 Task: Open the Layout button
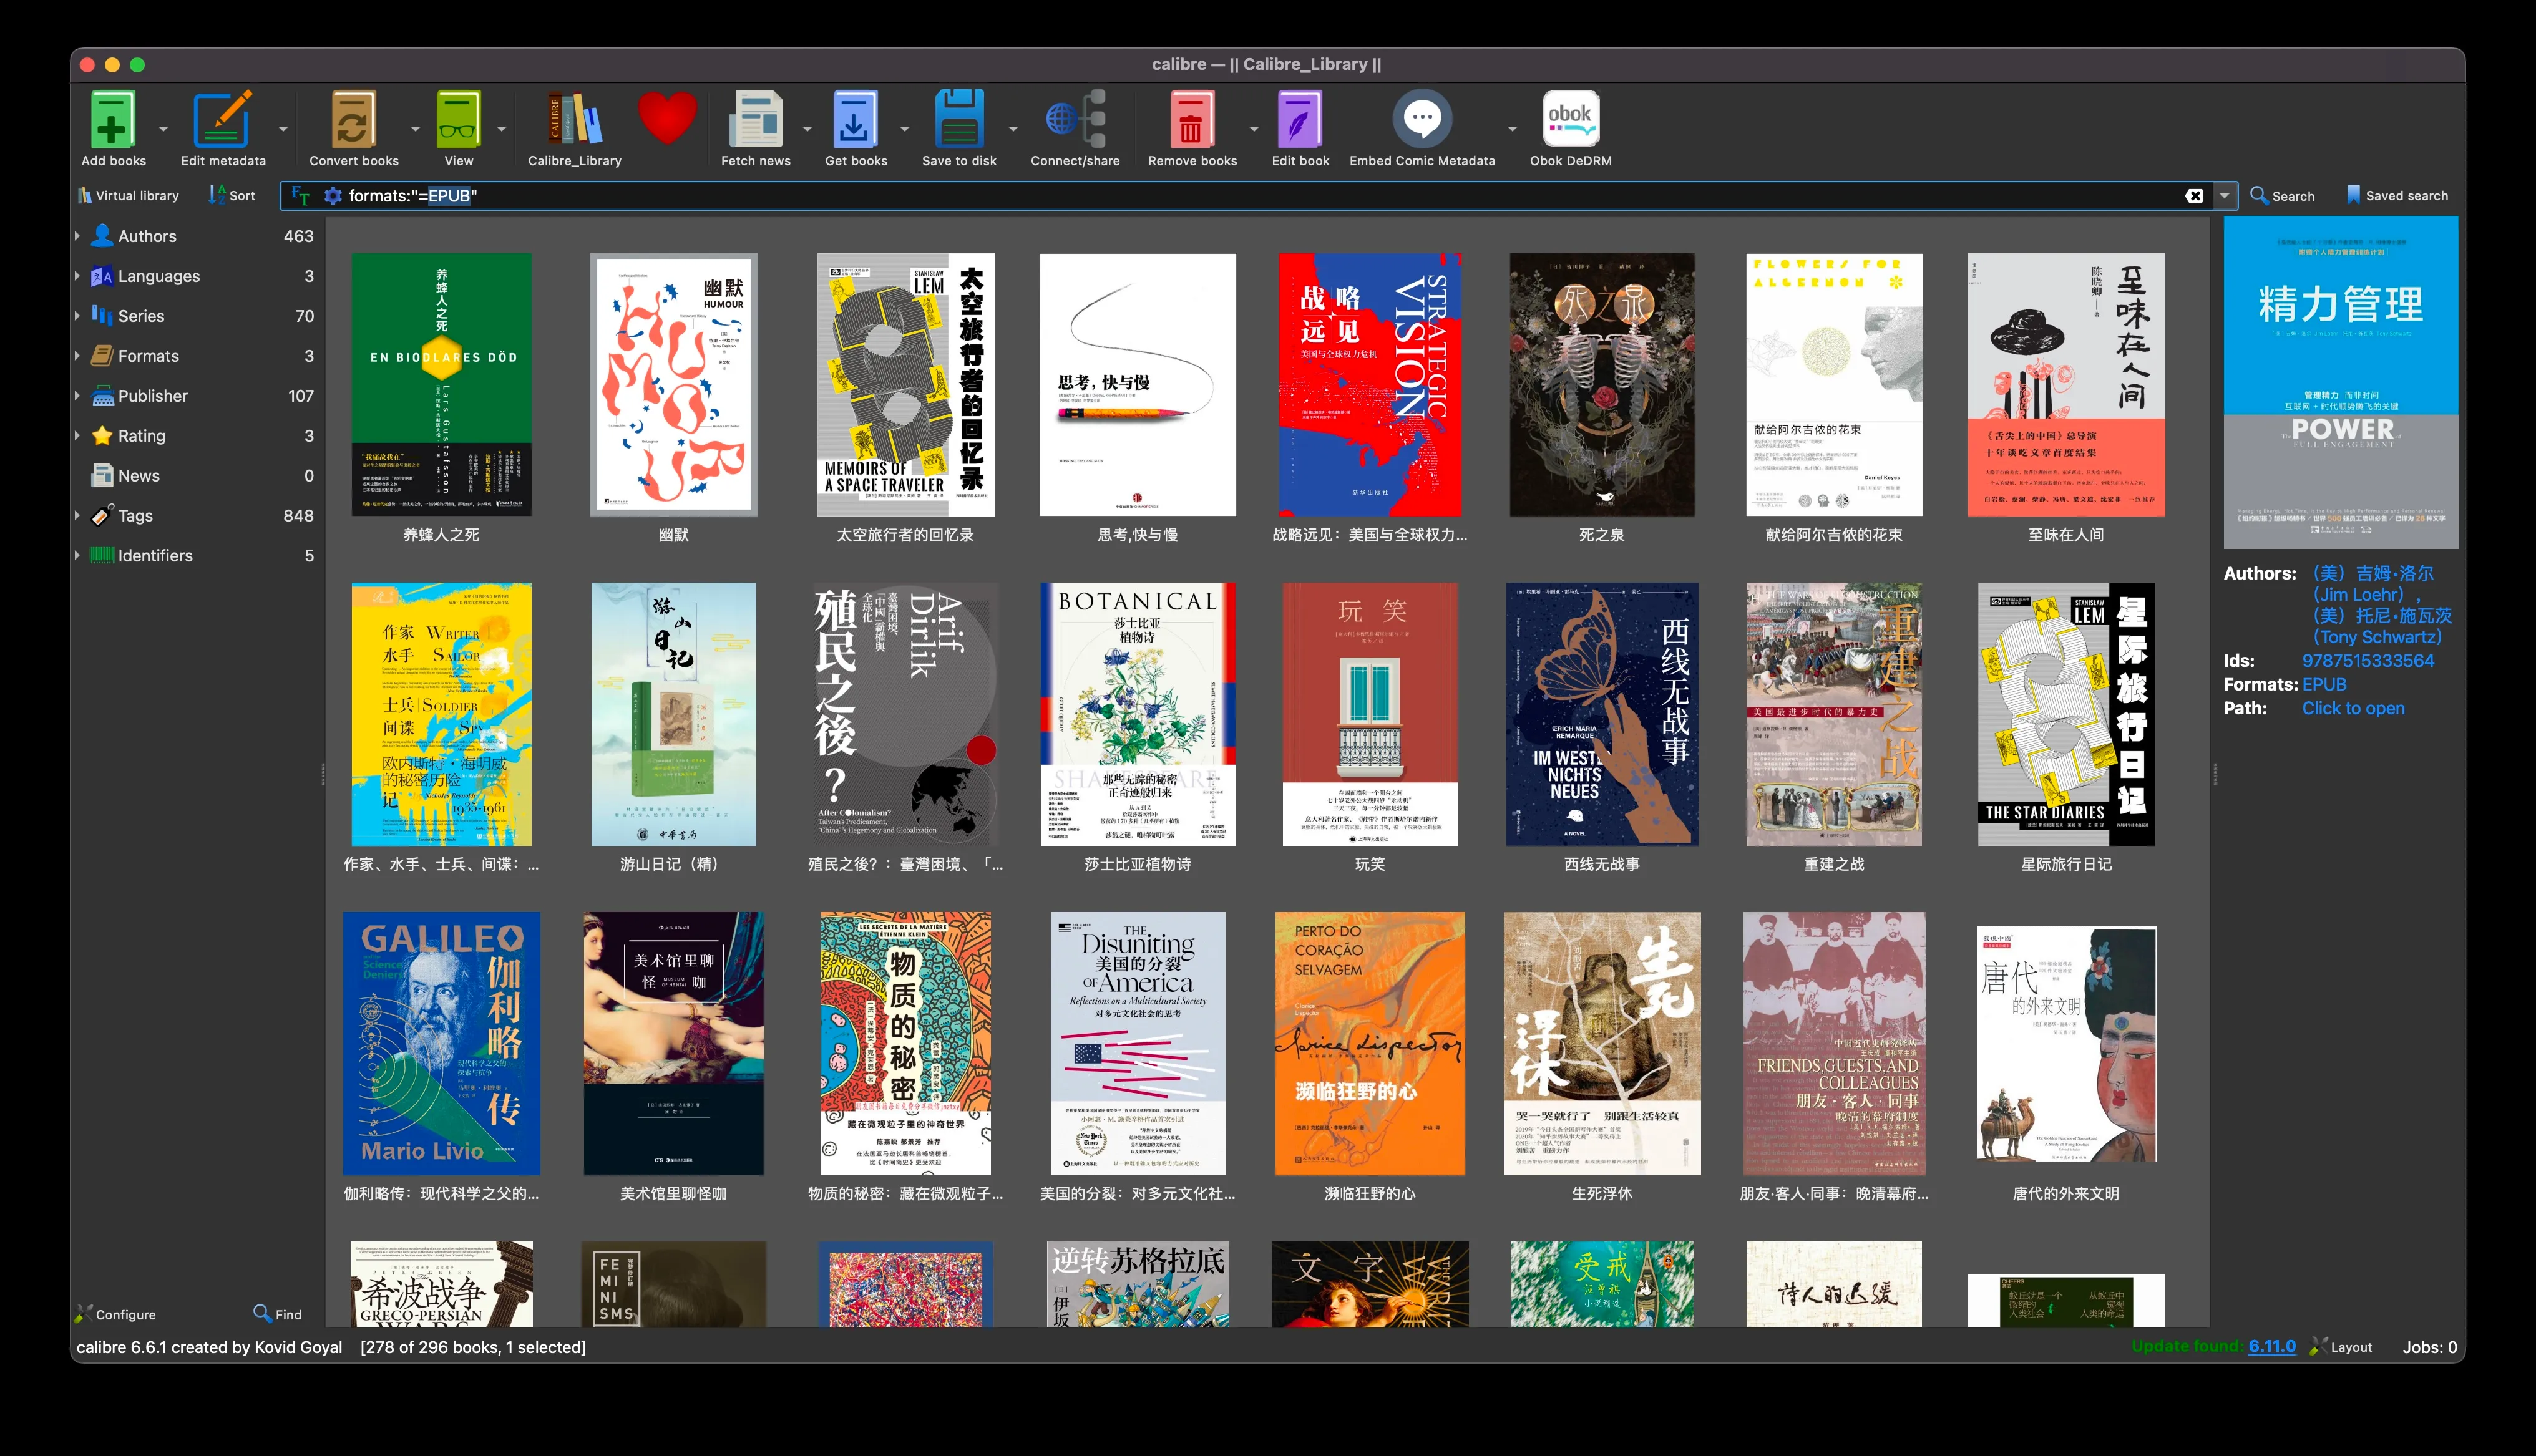click(x=2341, y=1347)
